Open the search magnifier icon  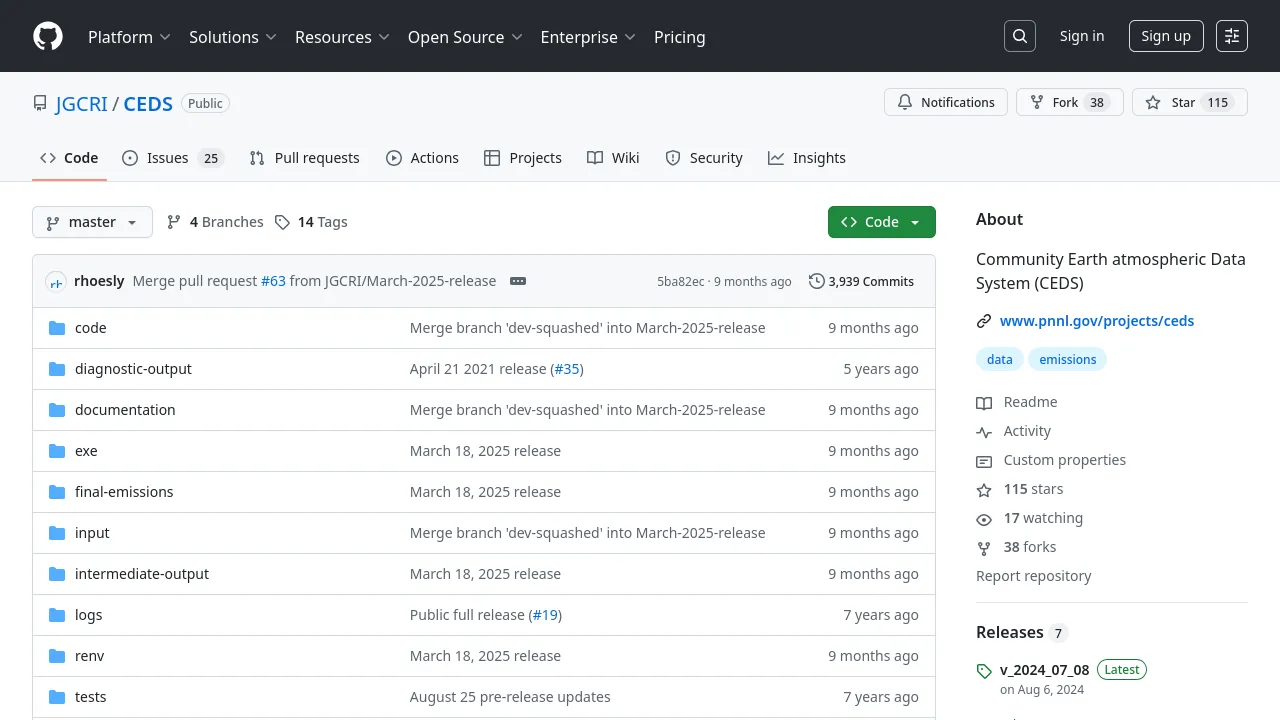click(x=1020, y=36)
